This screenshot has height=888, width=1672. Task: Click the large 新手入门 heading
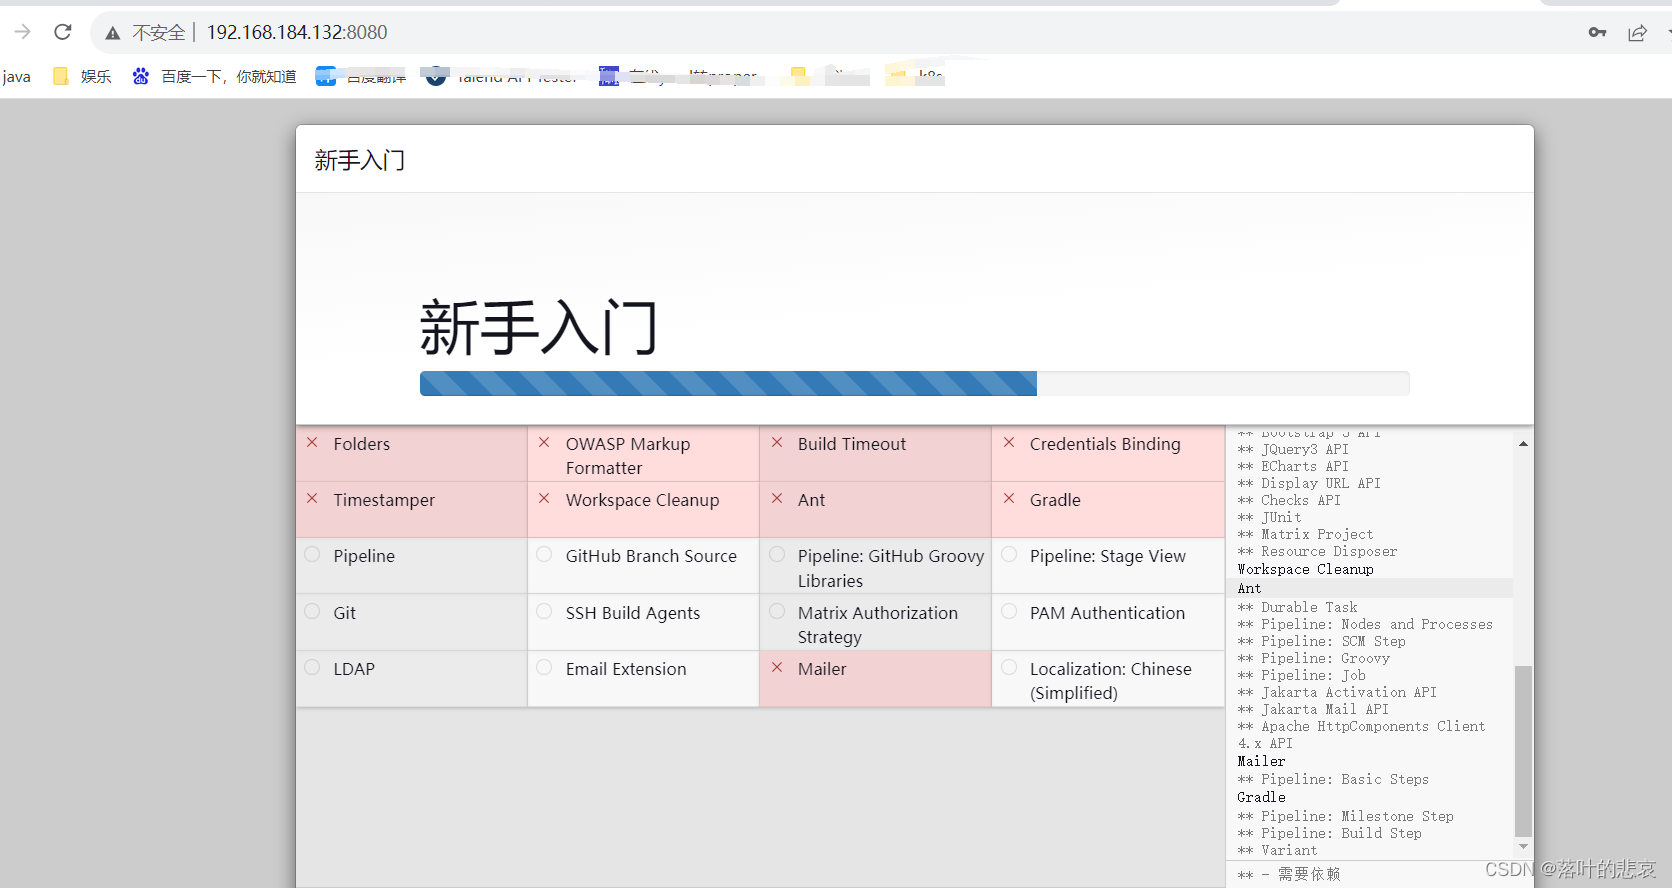539,327
